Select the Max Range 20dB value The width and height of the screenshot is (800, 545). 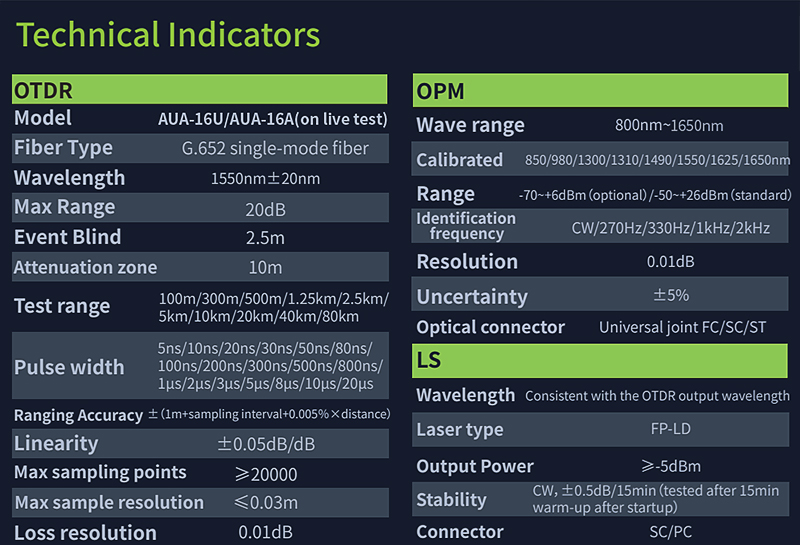click(x=265, y=208)
